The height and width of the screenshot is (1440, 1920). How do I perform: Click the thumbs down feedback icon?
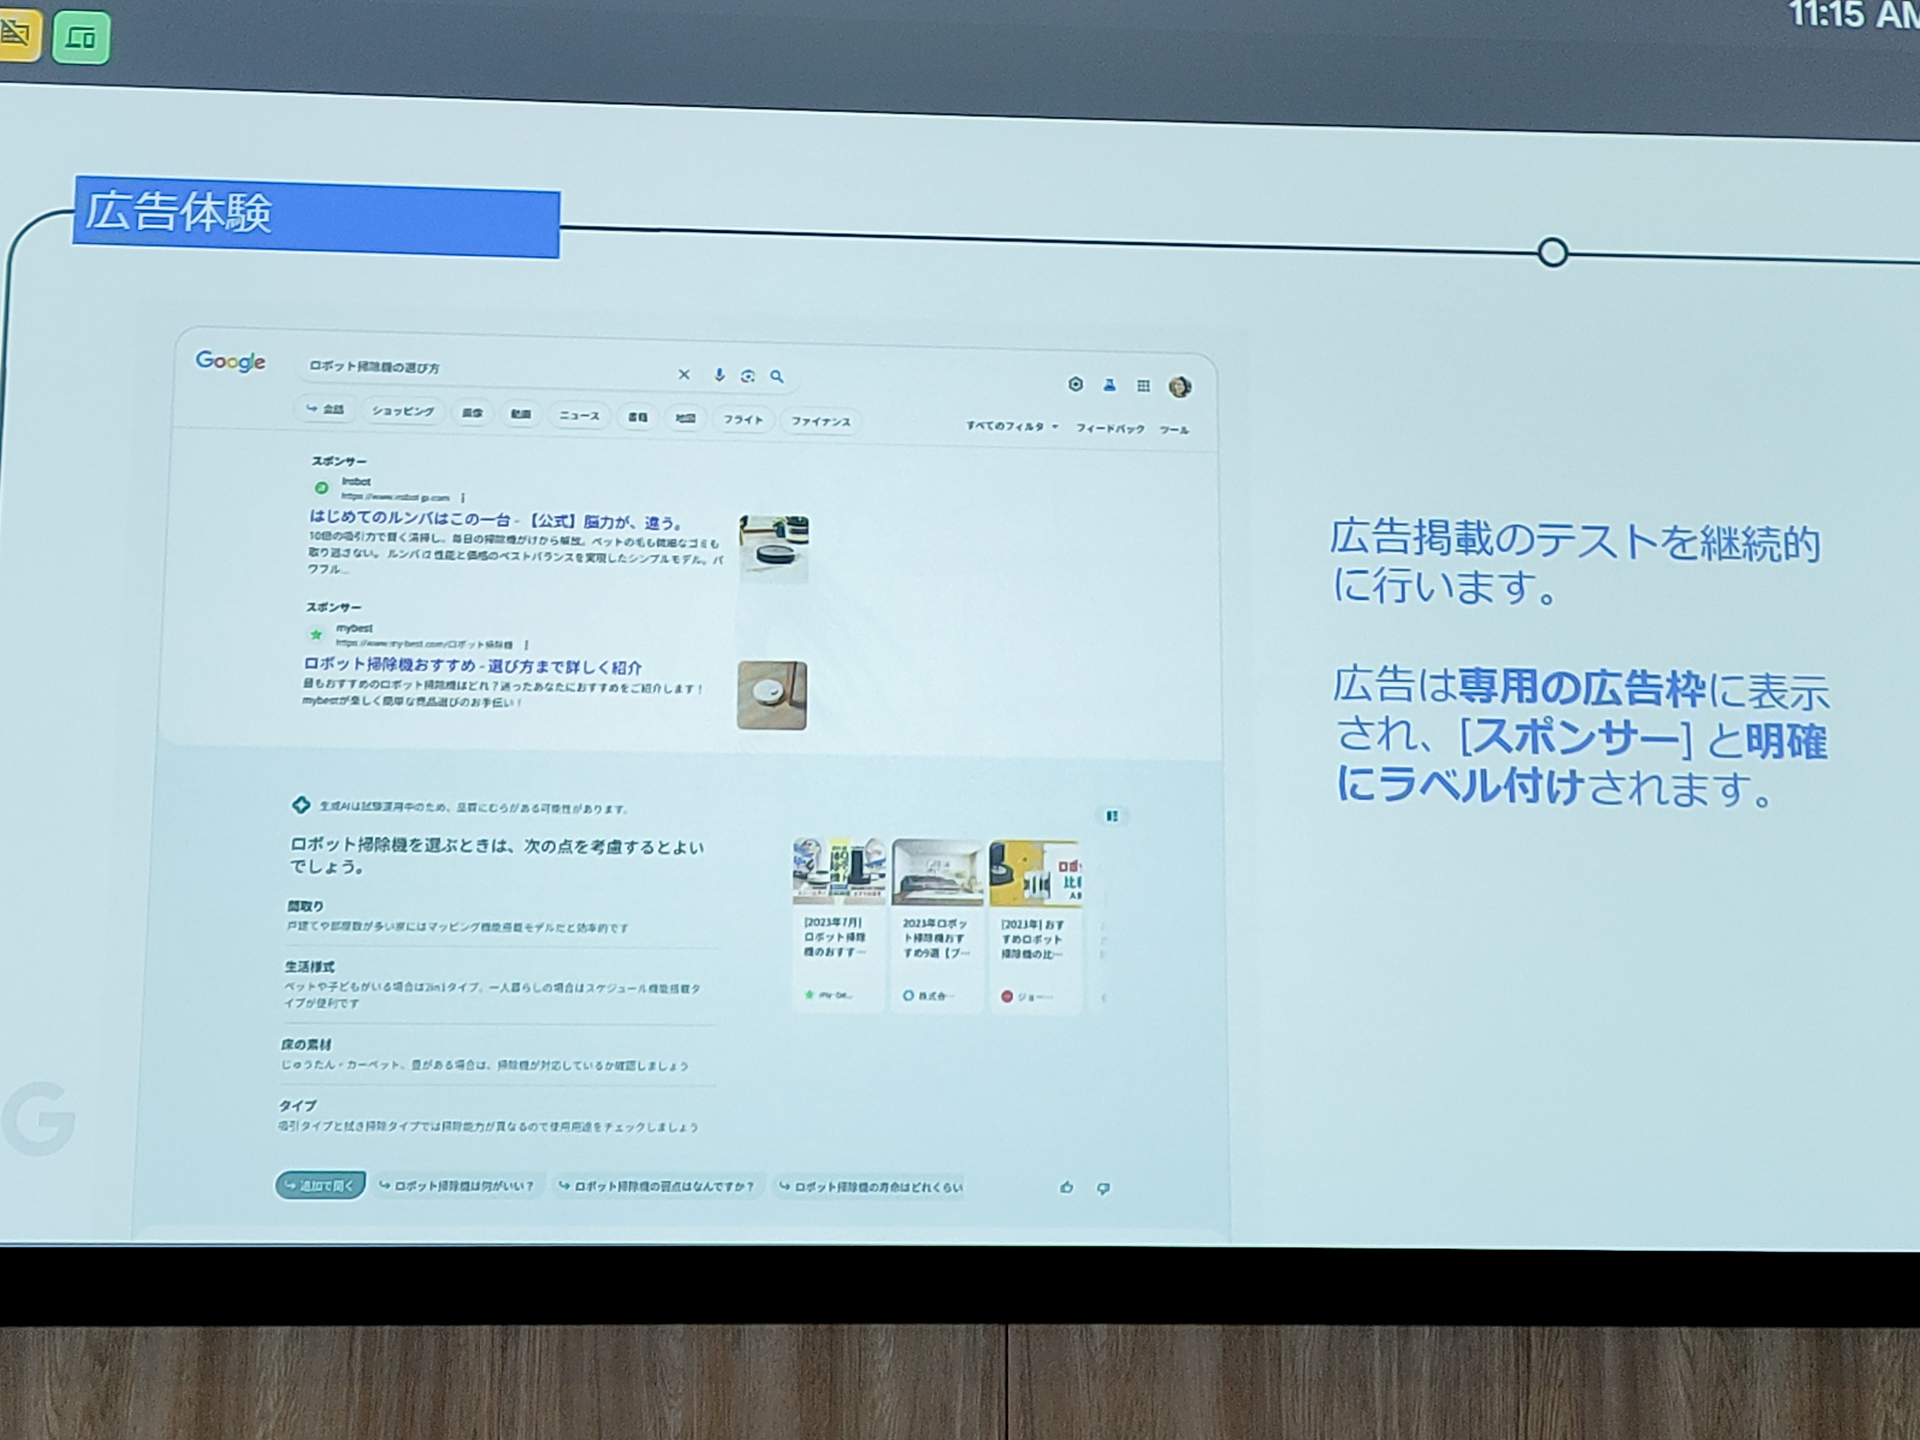coord(1103,1188)
